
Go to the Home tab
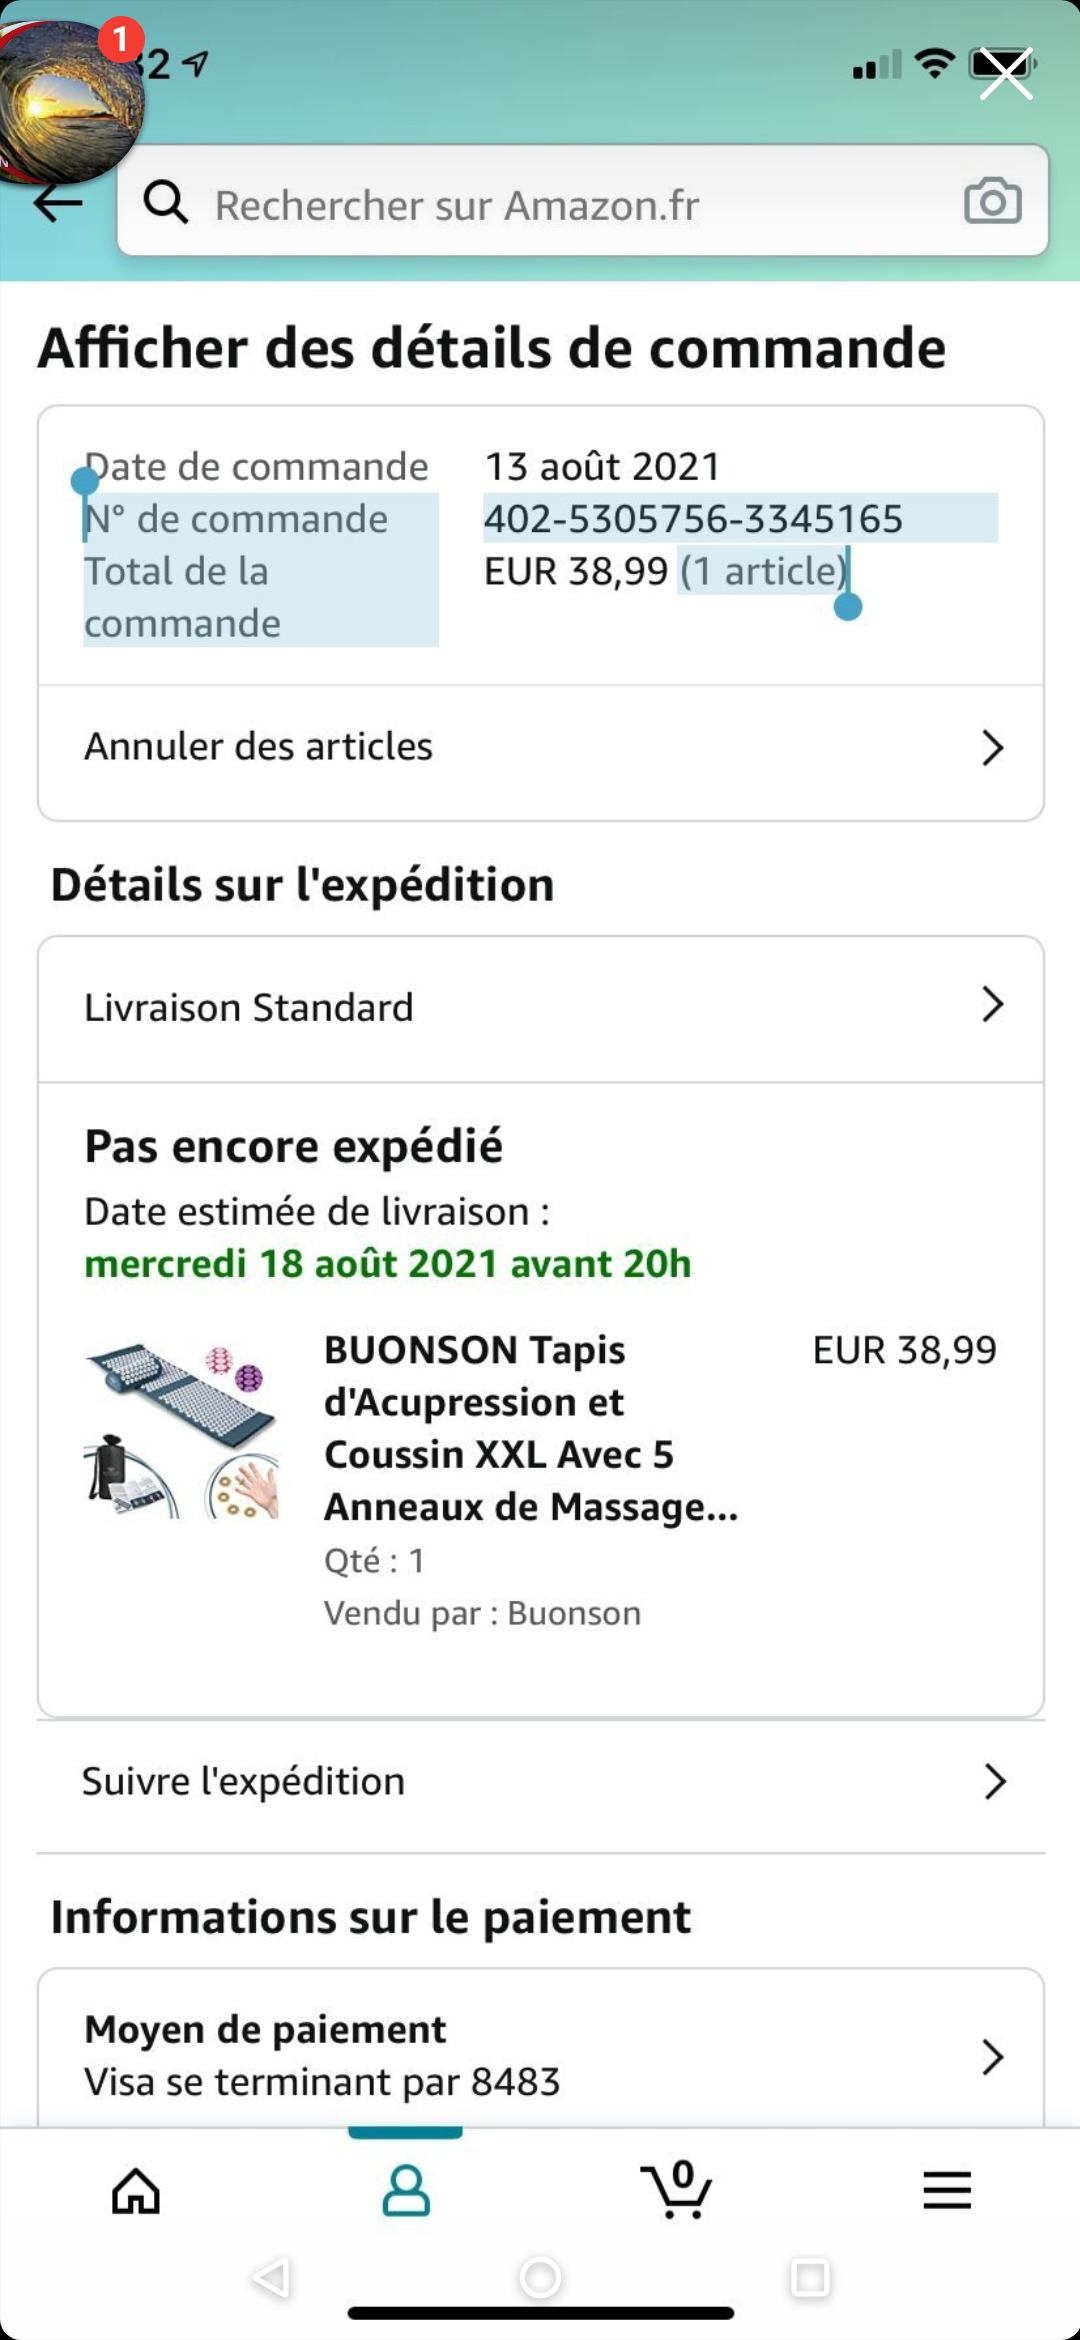pos(136,2192)
